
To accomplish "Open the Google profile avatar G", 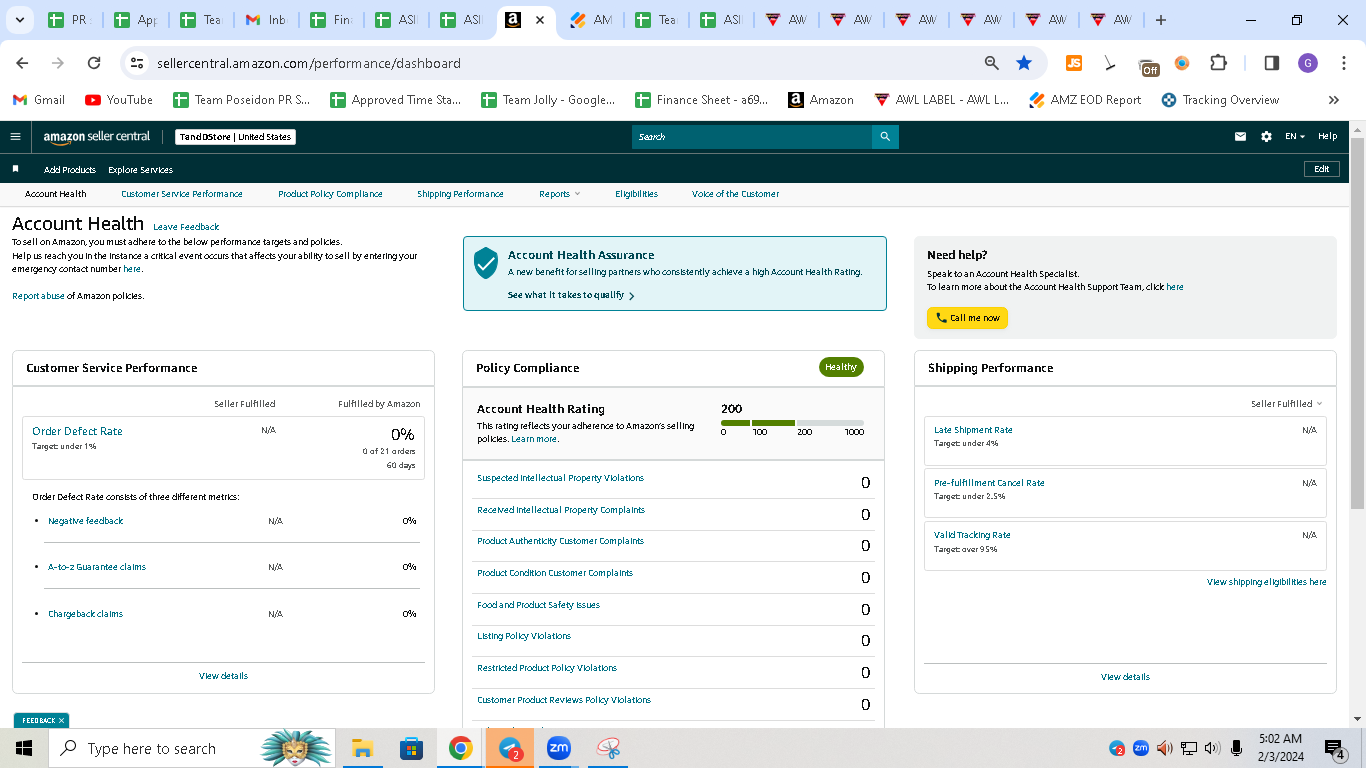I will [1308, 63].
